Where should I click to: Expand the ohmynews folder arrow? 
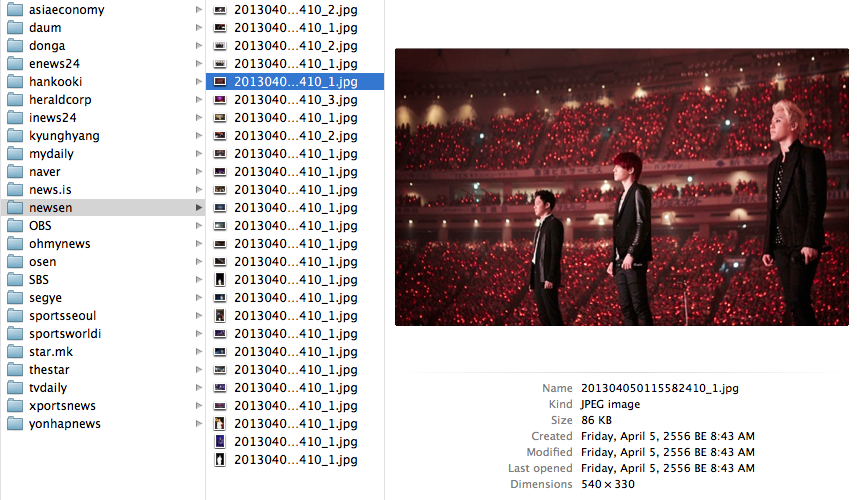tap(198, 244)
